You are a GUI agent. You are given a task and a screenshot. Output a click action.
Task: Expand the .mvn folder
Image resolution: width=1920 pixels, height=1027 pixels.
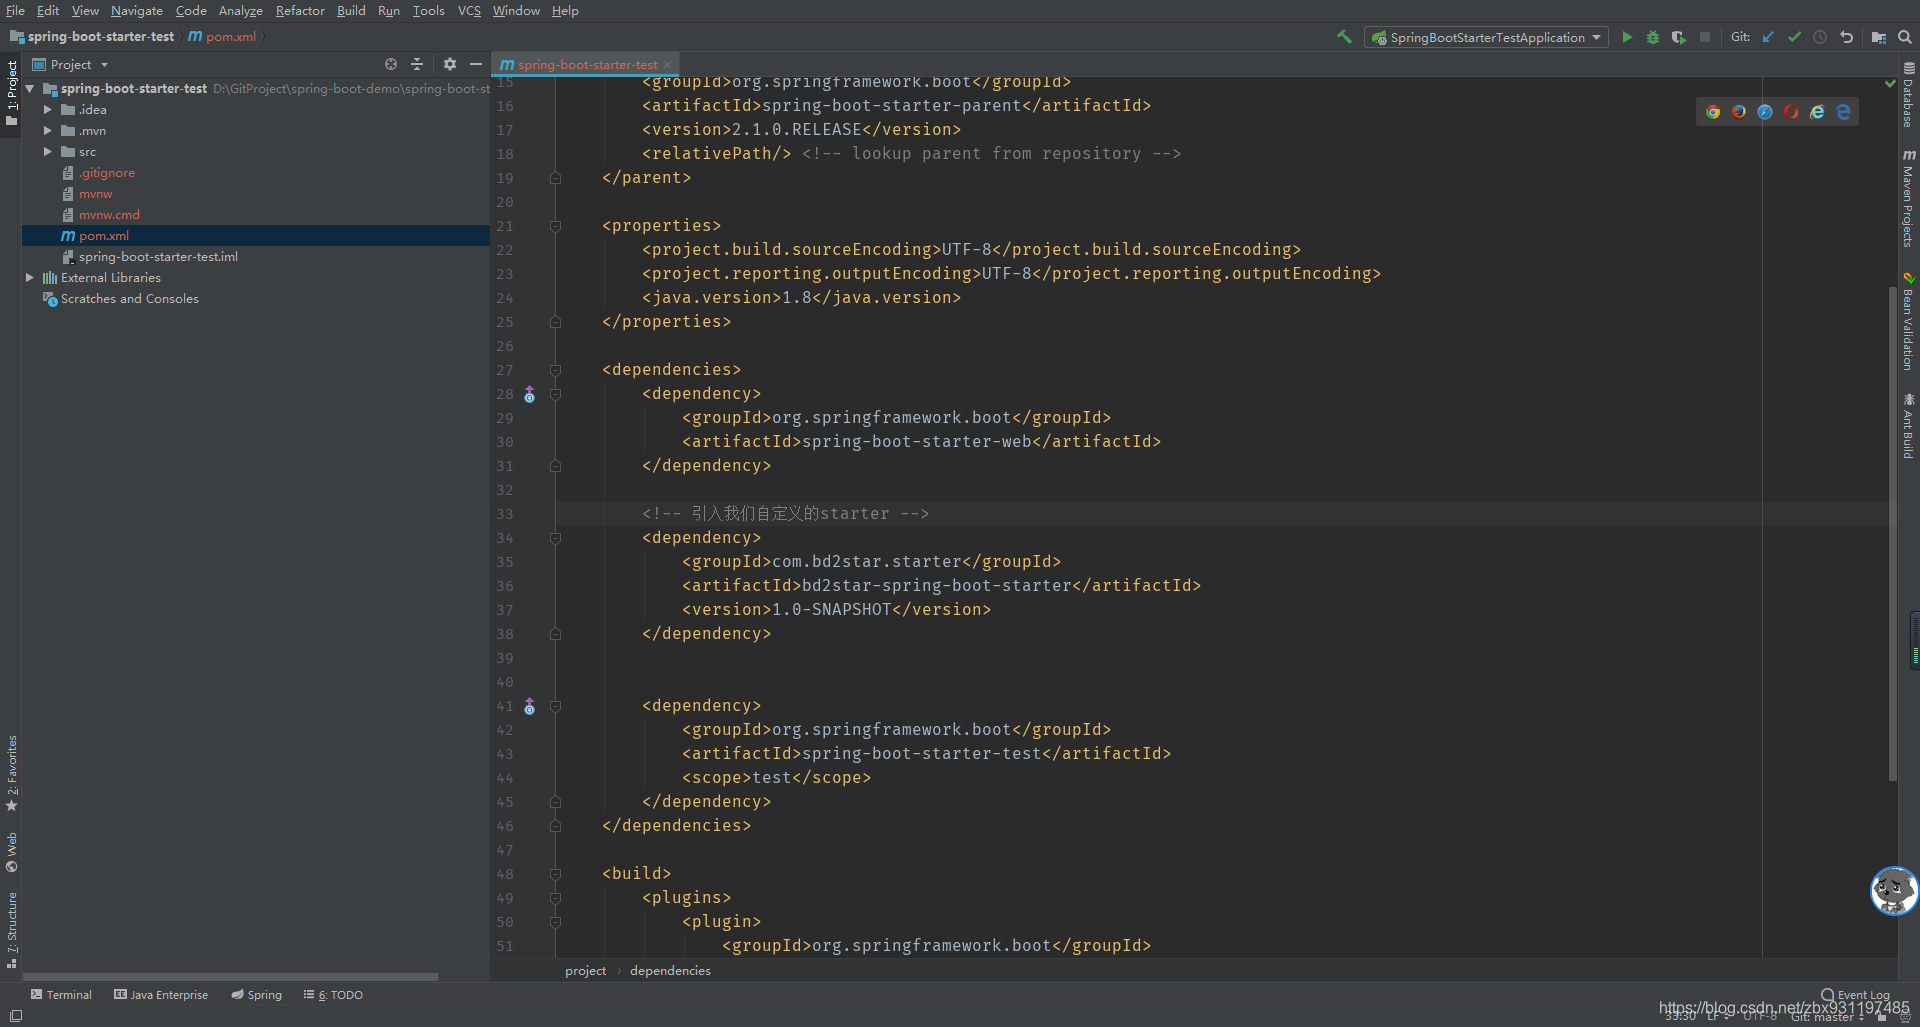click(47, 131)
